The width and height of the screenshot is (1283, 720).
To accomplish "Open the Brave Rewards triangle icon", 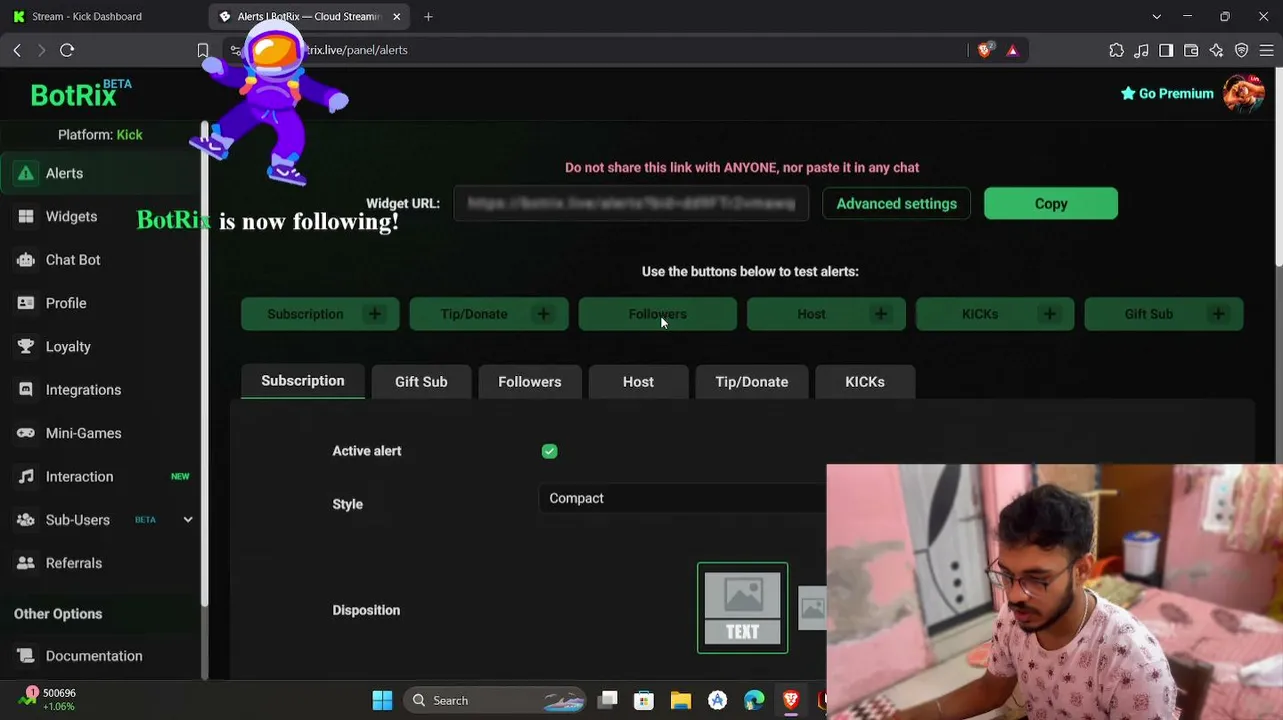I will pyautogui.click(x=1012, y=50).
